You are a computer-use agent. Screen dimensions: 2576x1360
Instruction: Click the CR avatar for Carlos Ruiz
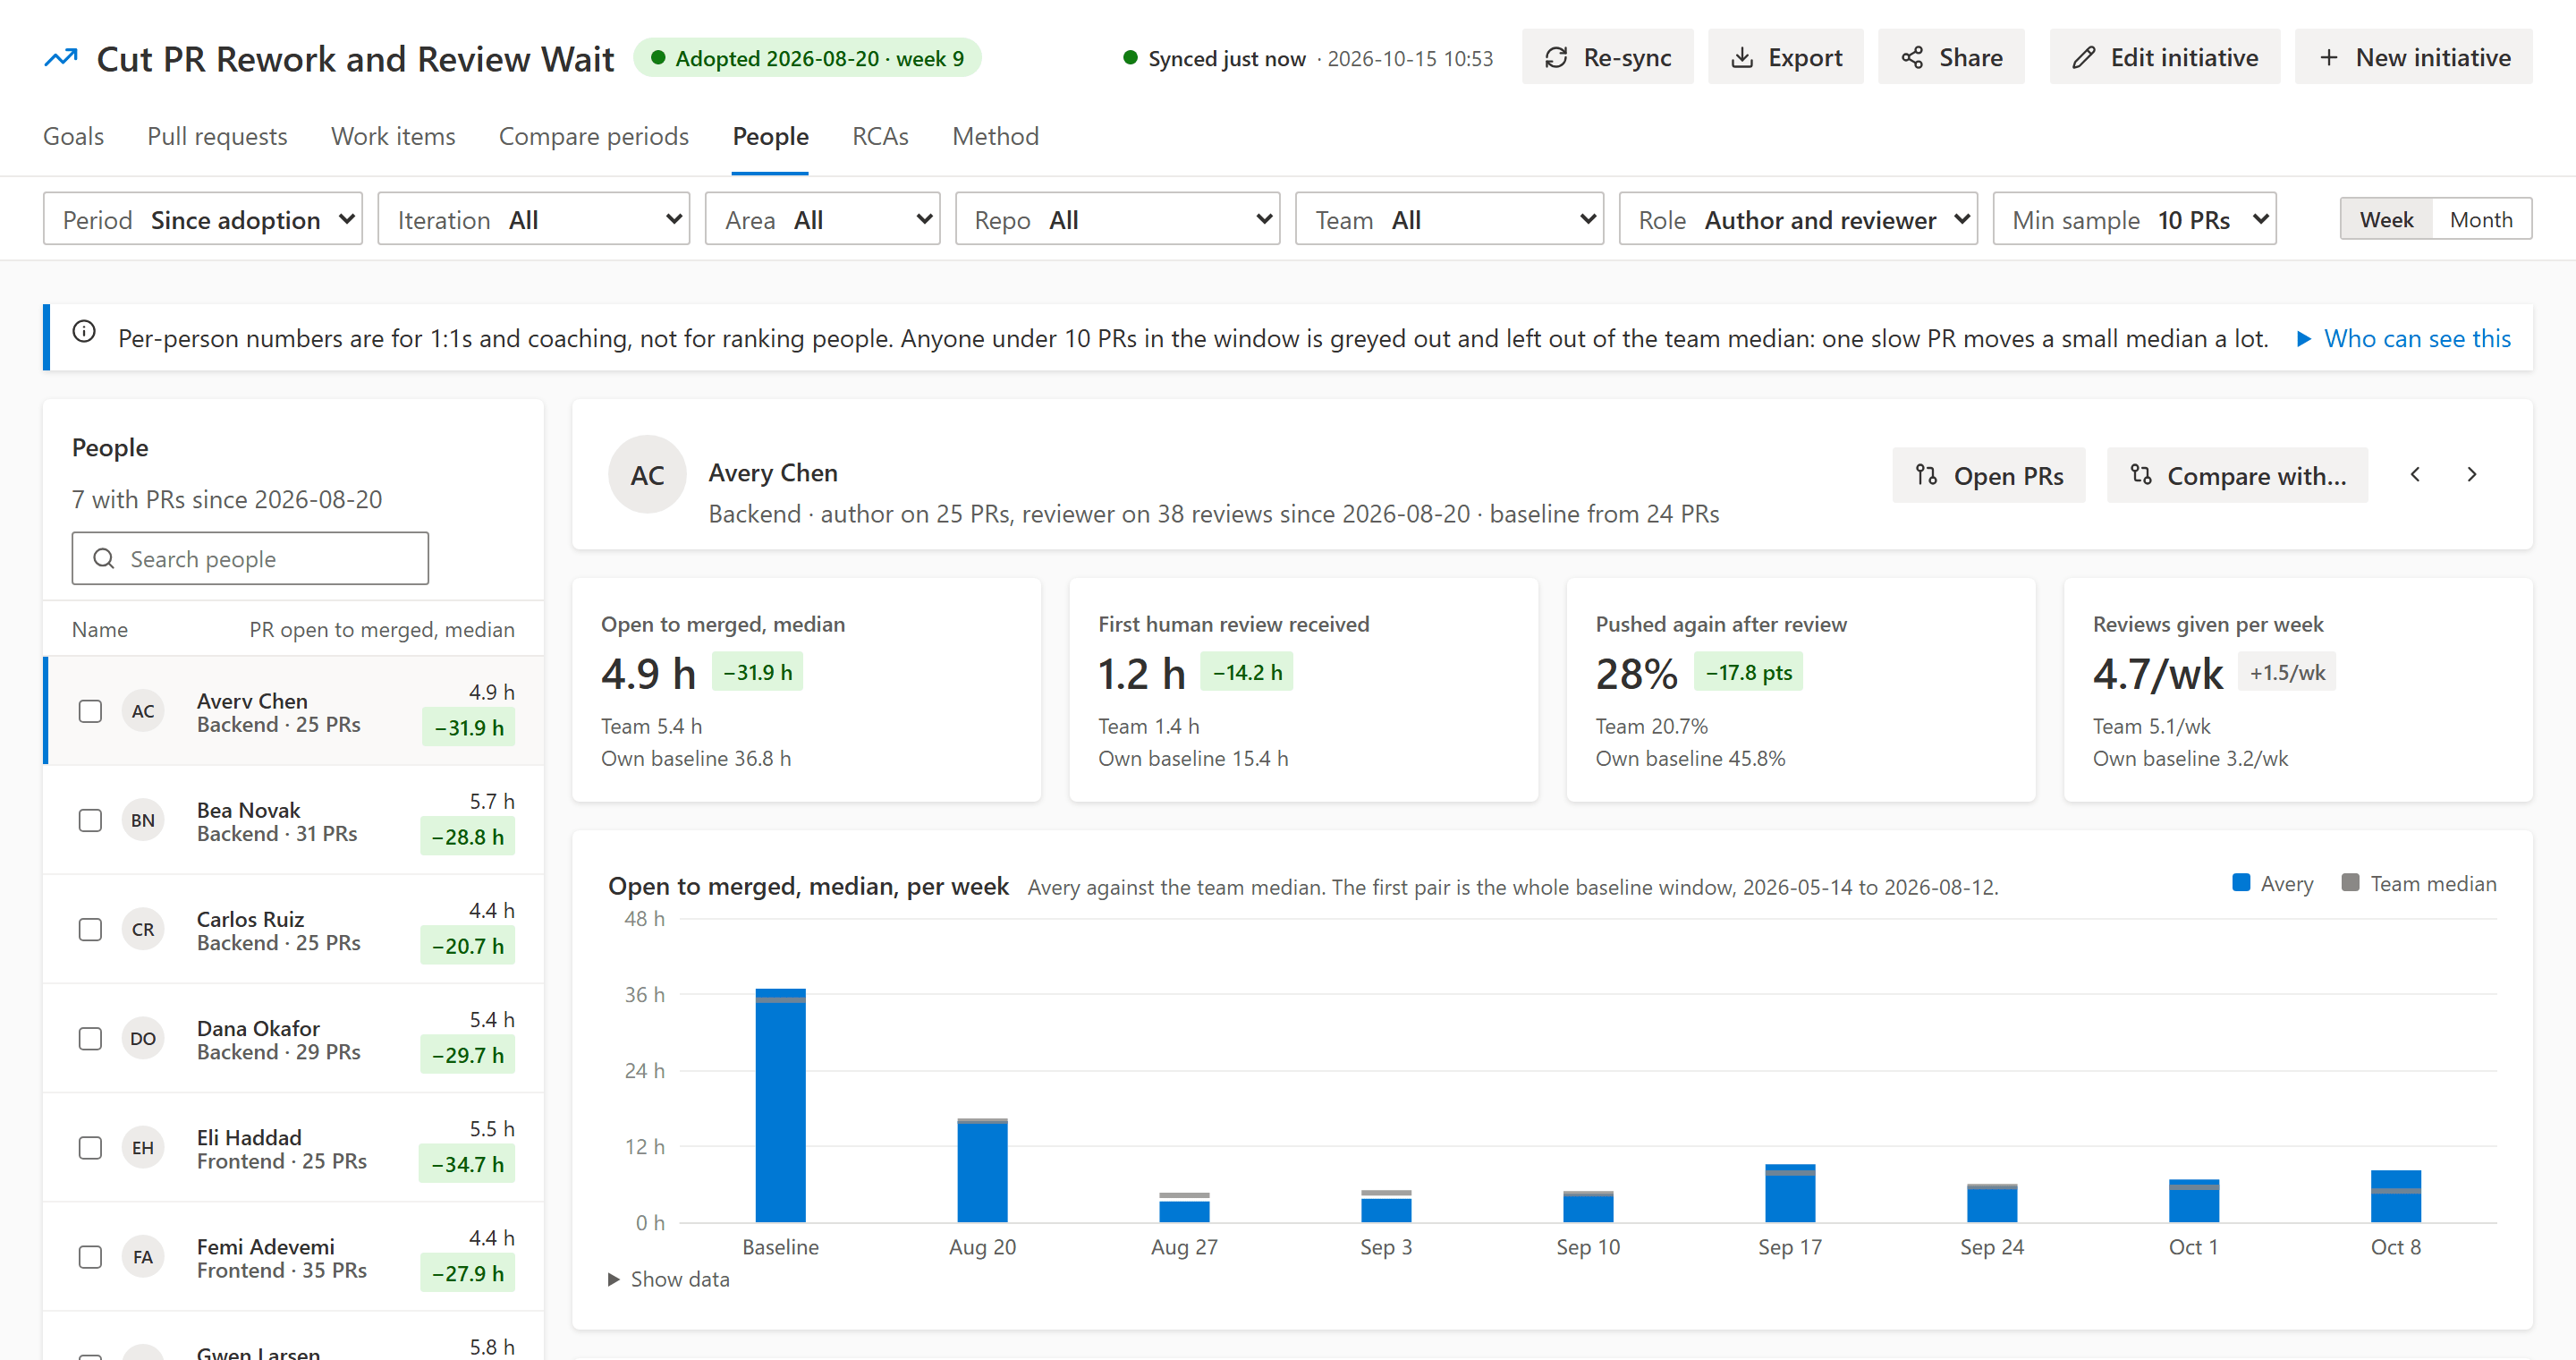143,929
